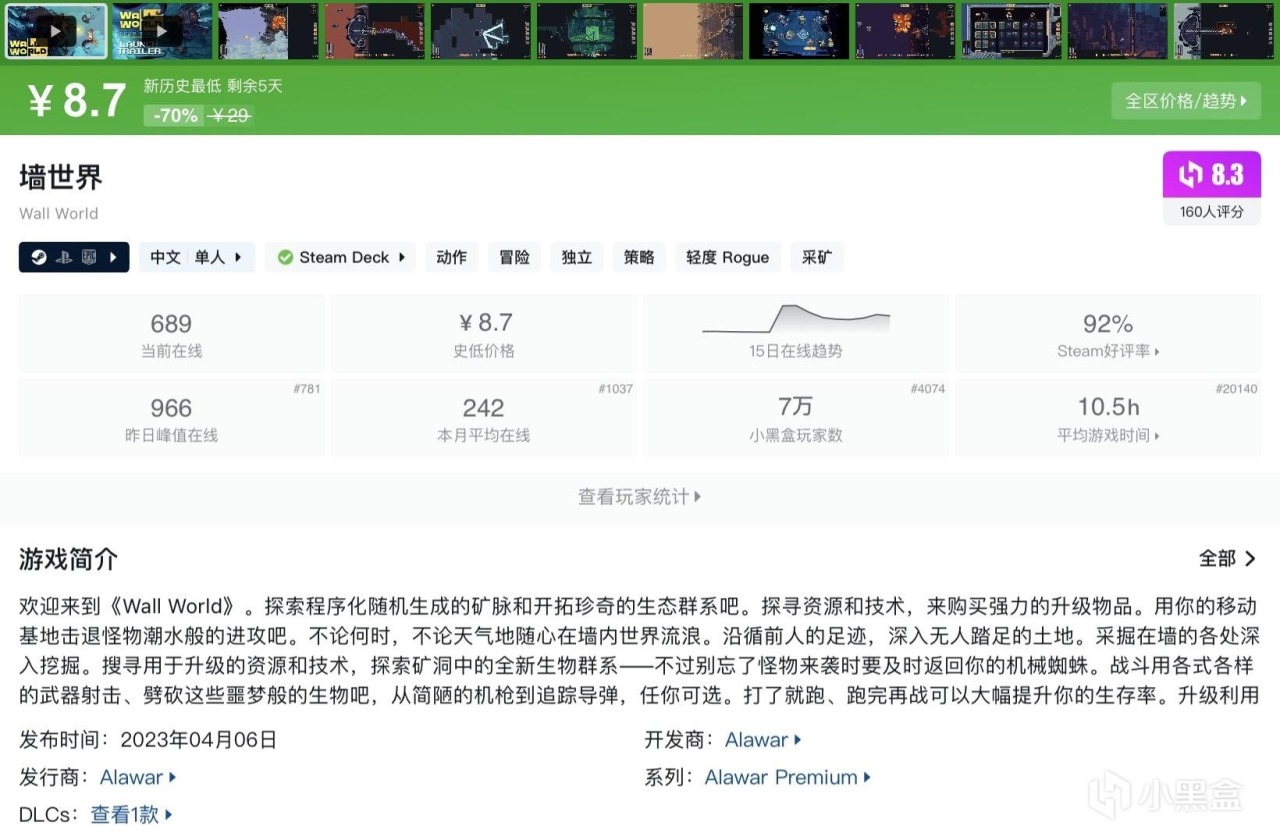This screenshot has height=840, width=1280.
Task: Select the 轻度 Rogue tag
Action: (x=728, y=257)
